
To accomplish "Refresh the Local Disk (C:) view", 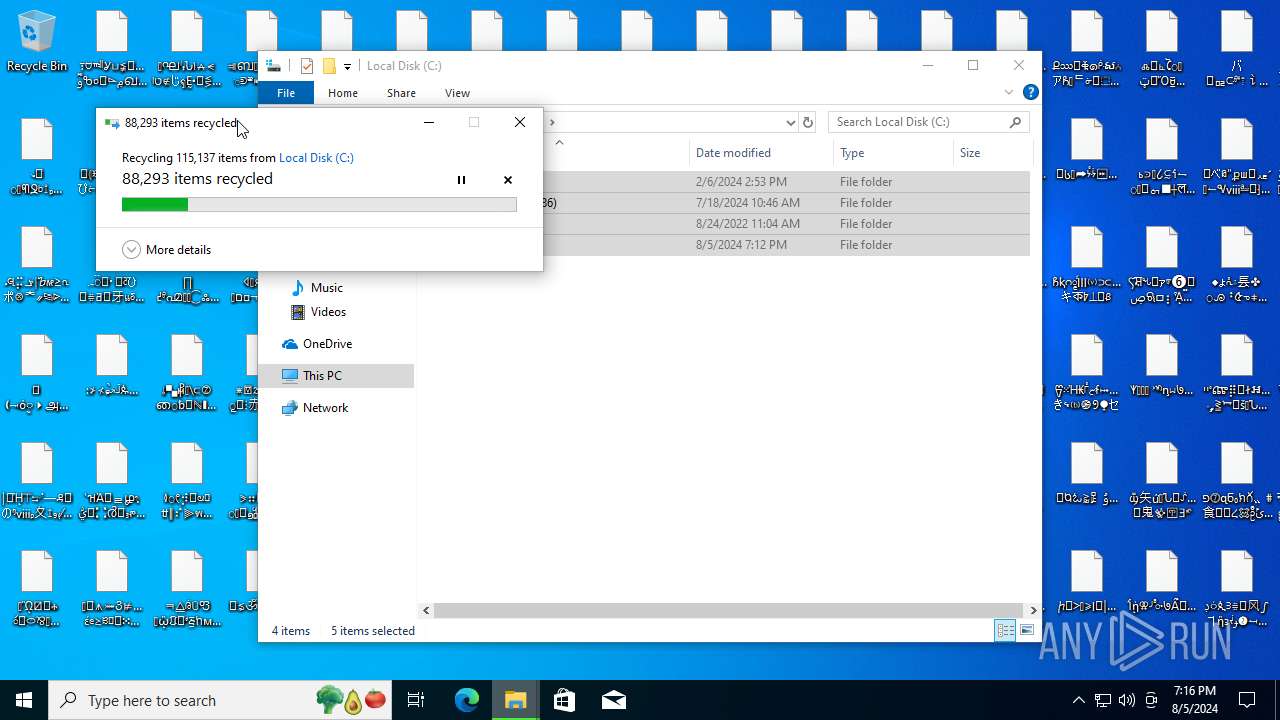I will click(808, 122).
